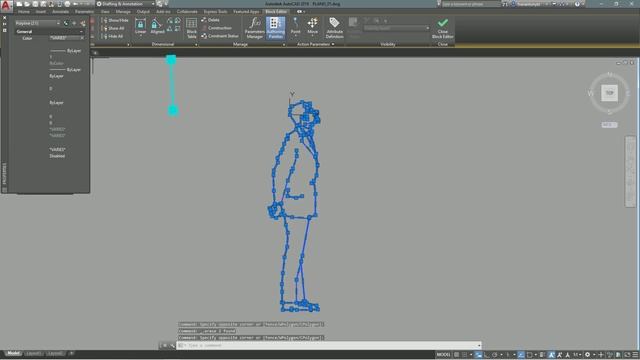Viewport: 640px width, 360px height.
Task: Click the MODEL space status button
Action: point(443,355)
